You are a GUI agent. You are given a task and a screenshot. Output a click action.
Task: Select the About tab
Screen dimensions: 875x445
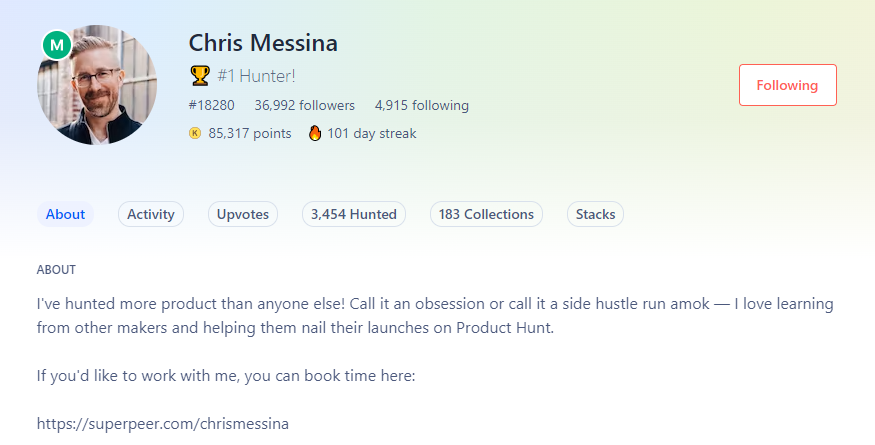coord(65,214)
